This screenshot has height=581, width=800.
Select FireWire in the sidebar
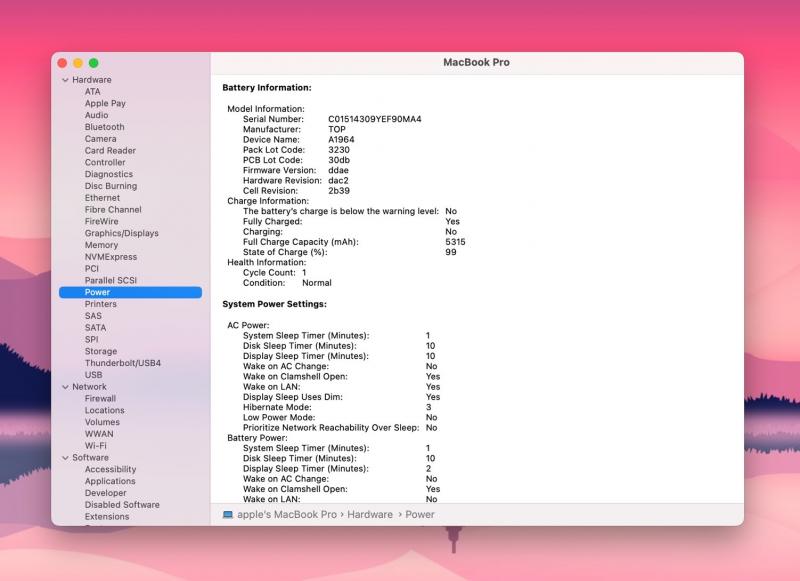click(x=102, y=221)
